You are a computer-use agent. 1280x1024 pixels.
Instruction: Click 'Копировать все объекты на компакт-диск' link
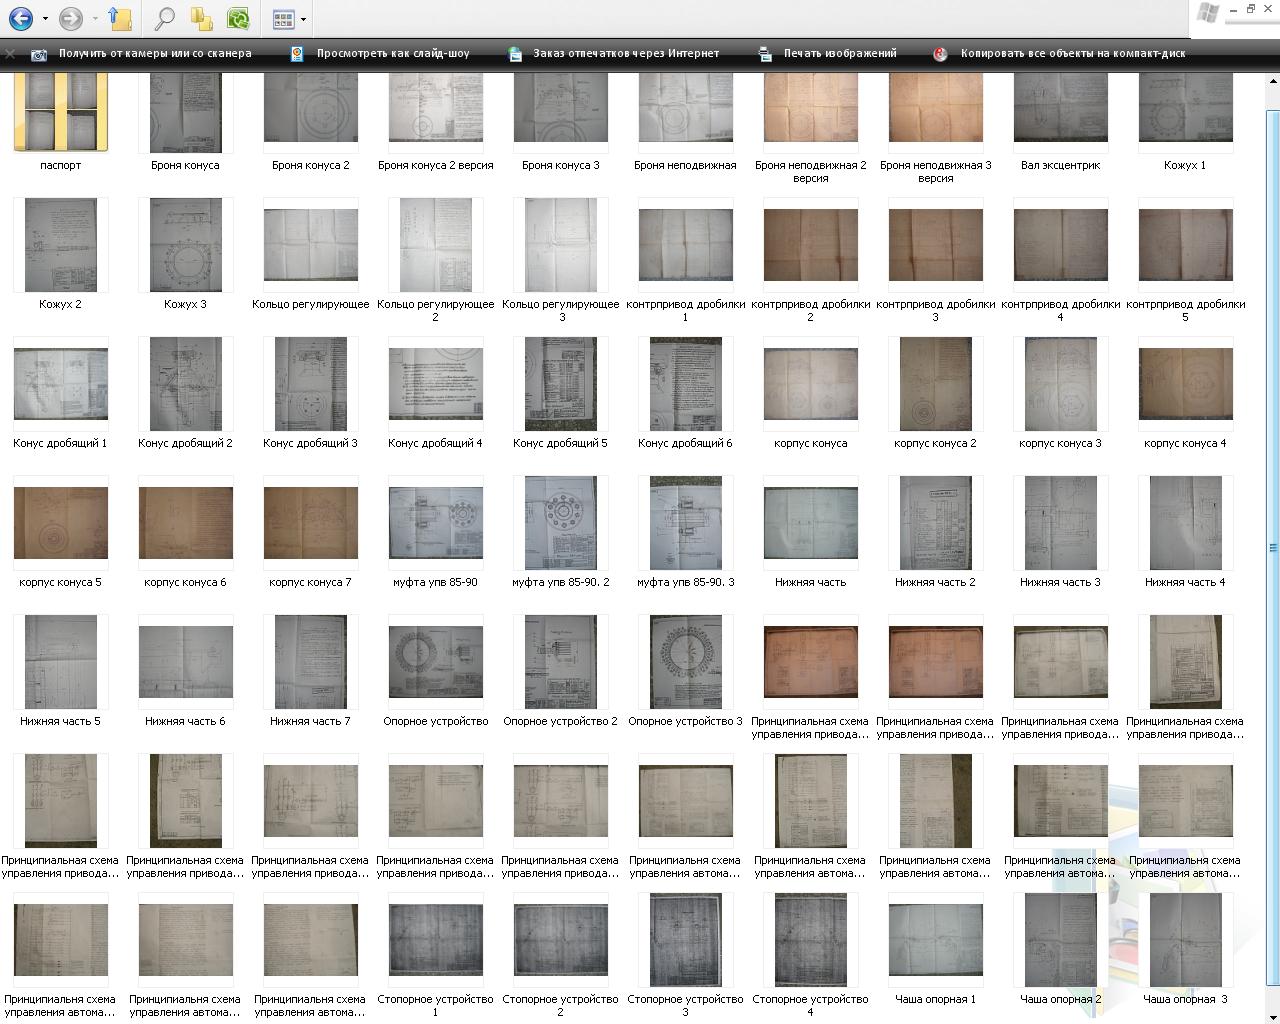[1073, 54]
